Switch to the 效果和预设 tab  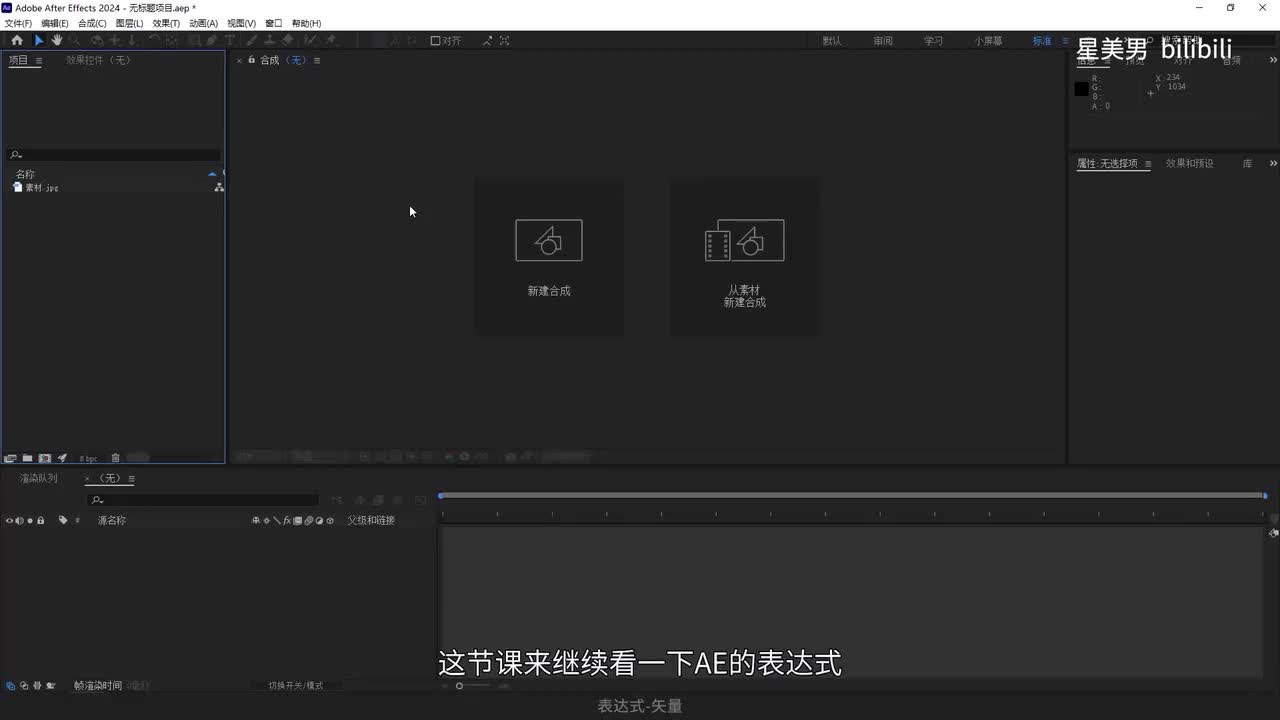(1189, 163)
